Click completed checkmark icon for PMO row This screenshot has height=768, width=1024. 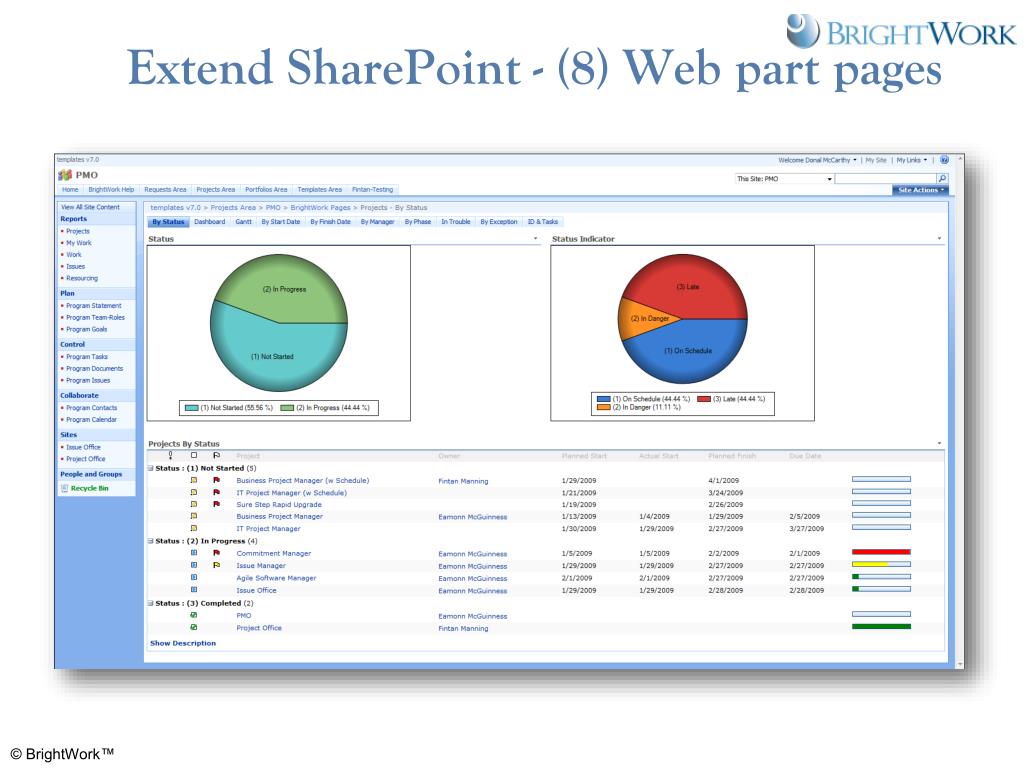click(194, 615)
